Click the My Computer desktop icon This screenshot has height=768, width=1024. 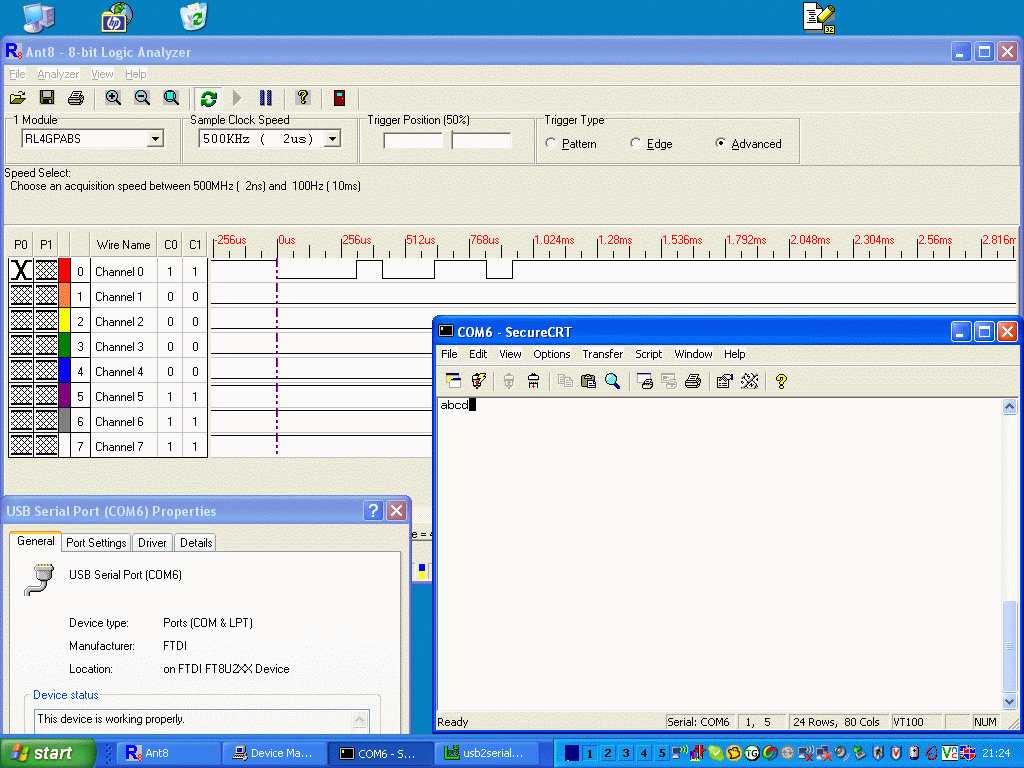click(39, 16)
